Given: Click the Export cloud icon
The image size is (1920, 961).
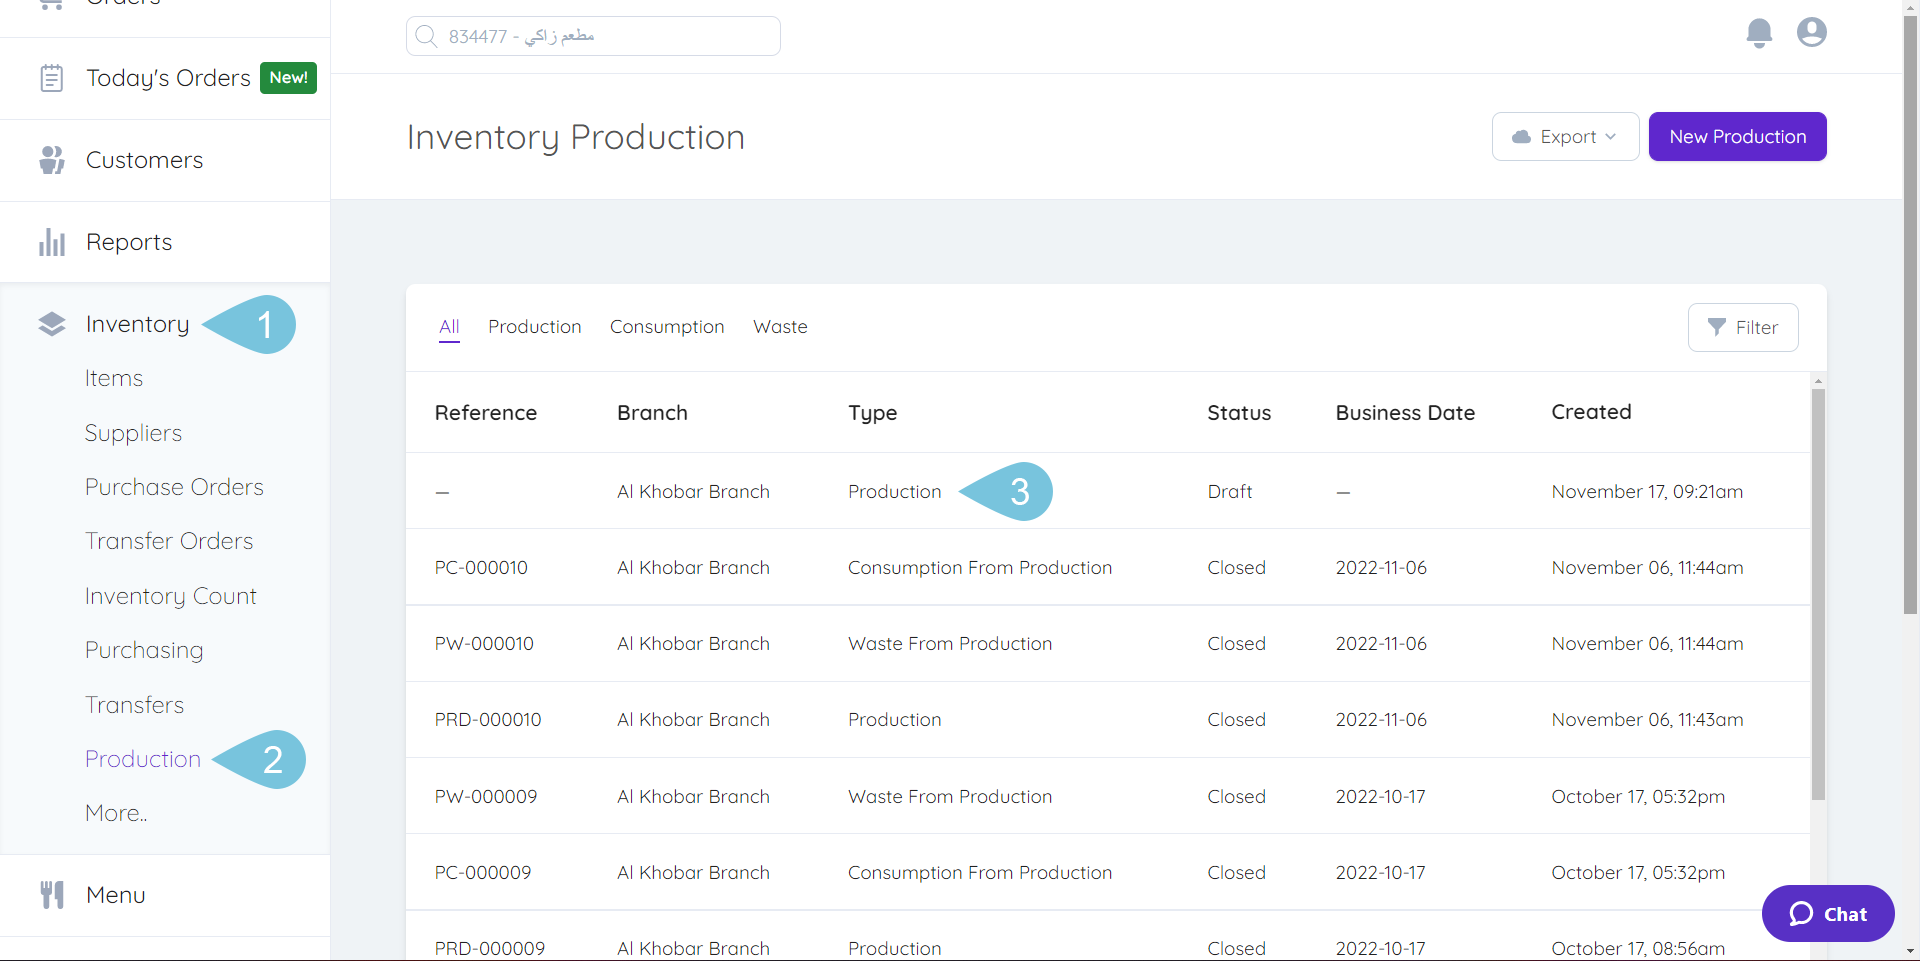Looking at the screenshot, I should [x=1522, y=136].
